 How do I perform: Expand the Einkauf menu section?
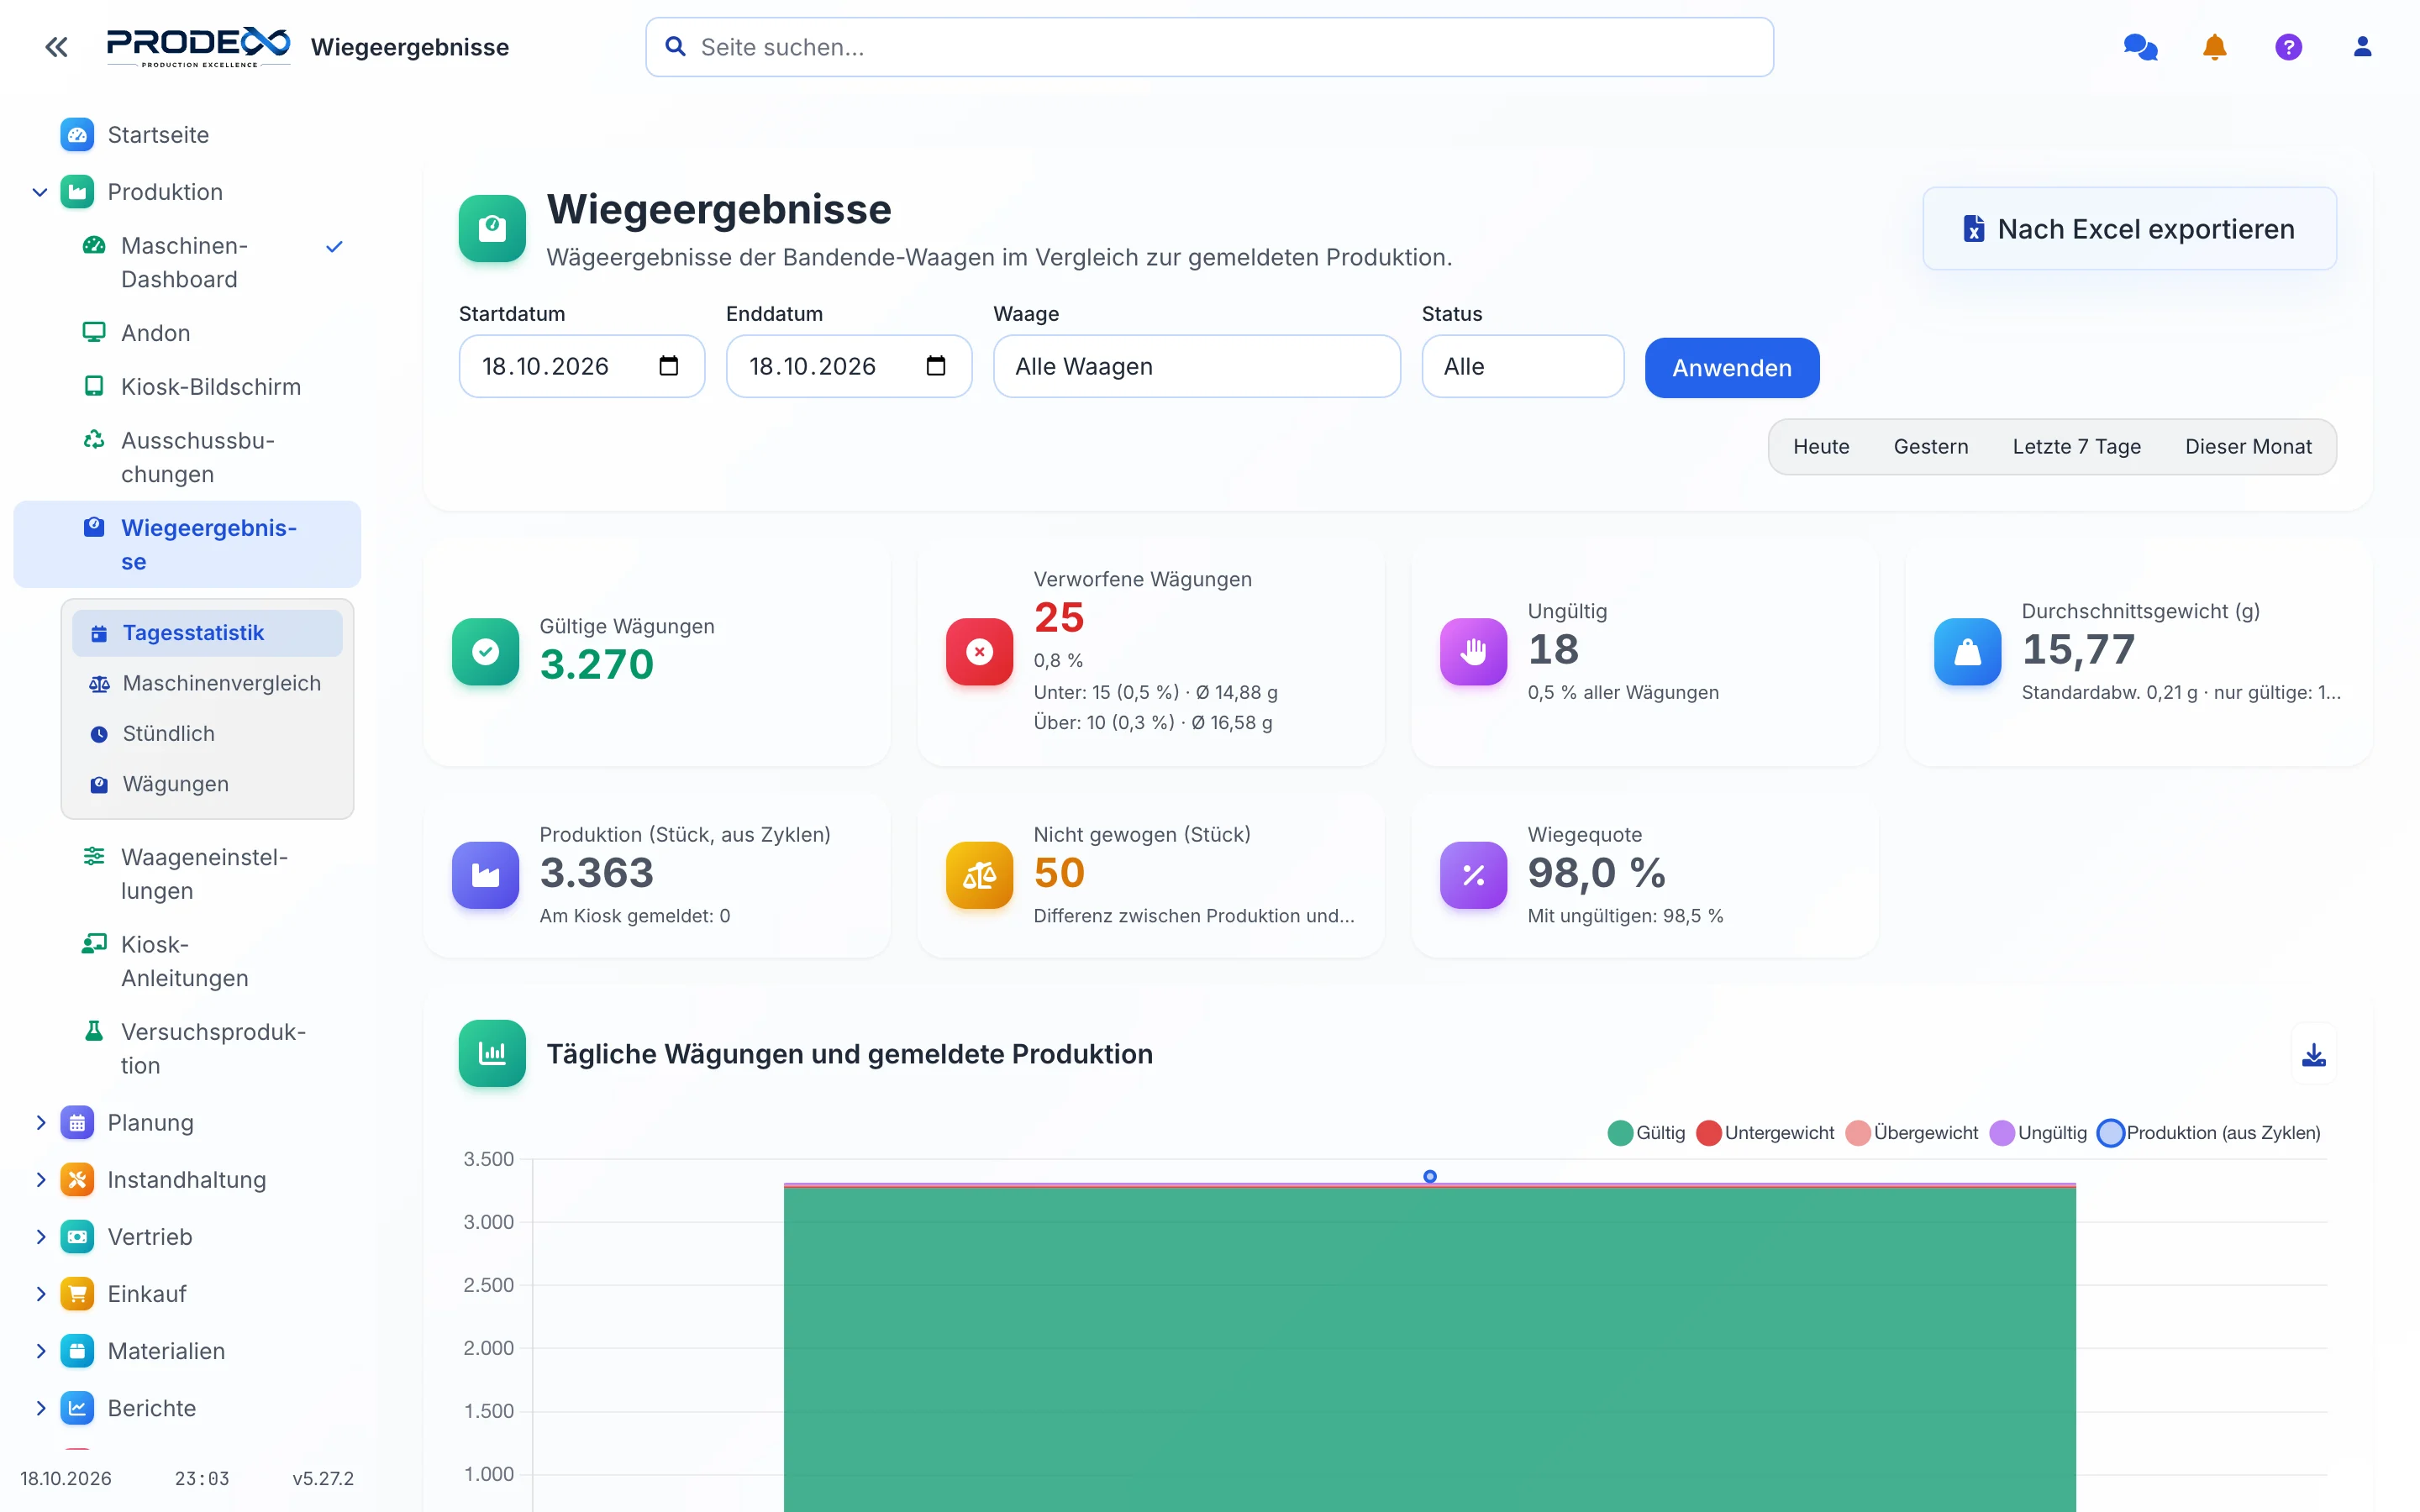click(40, 1294)
